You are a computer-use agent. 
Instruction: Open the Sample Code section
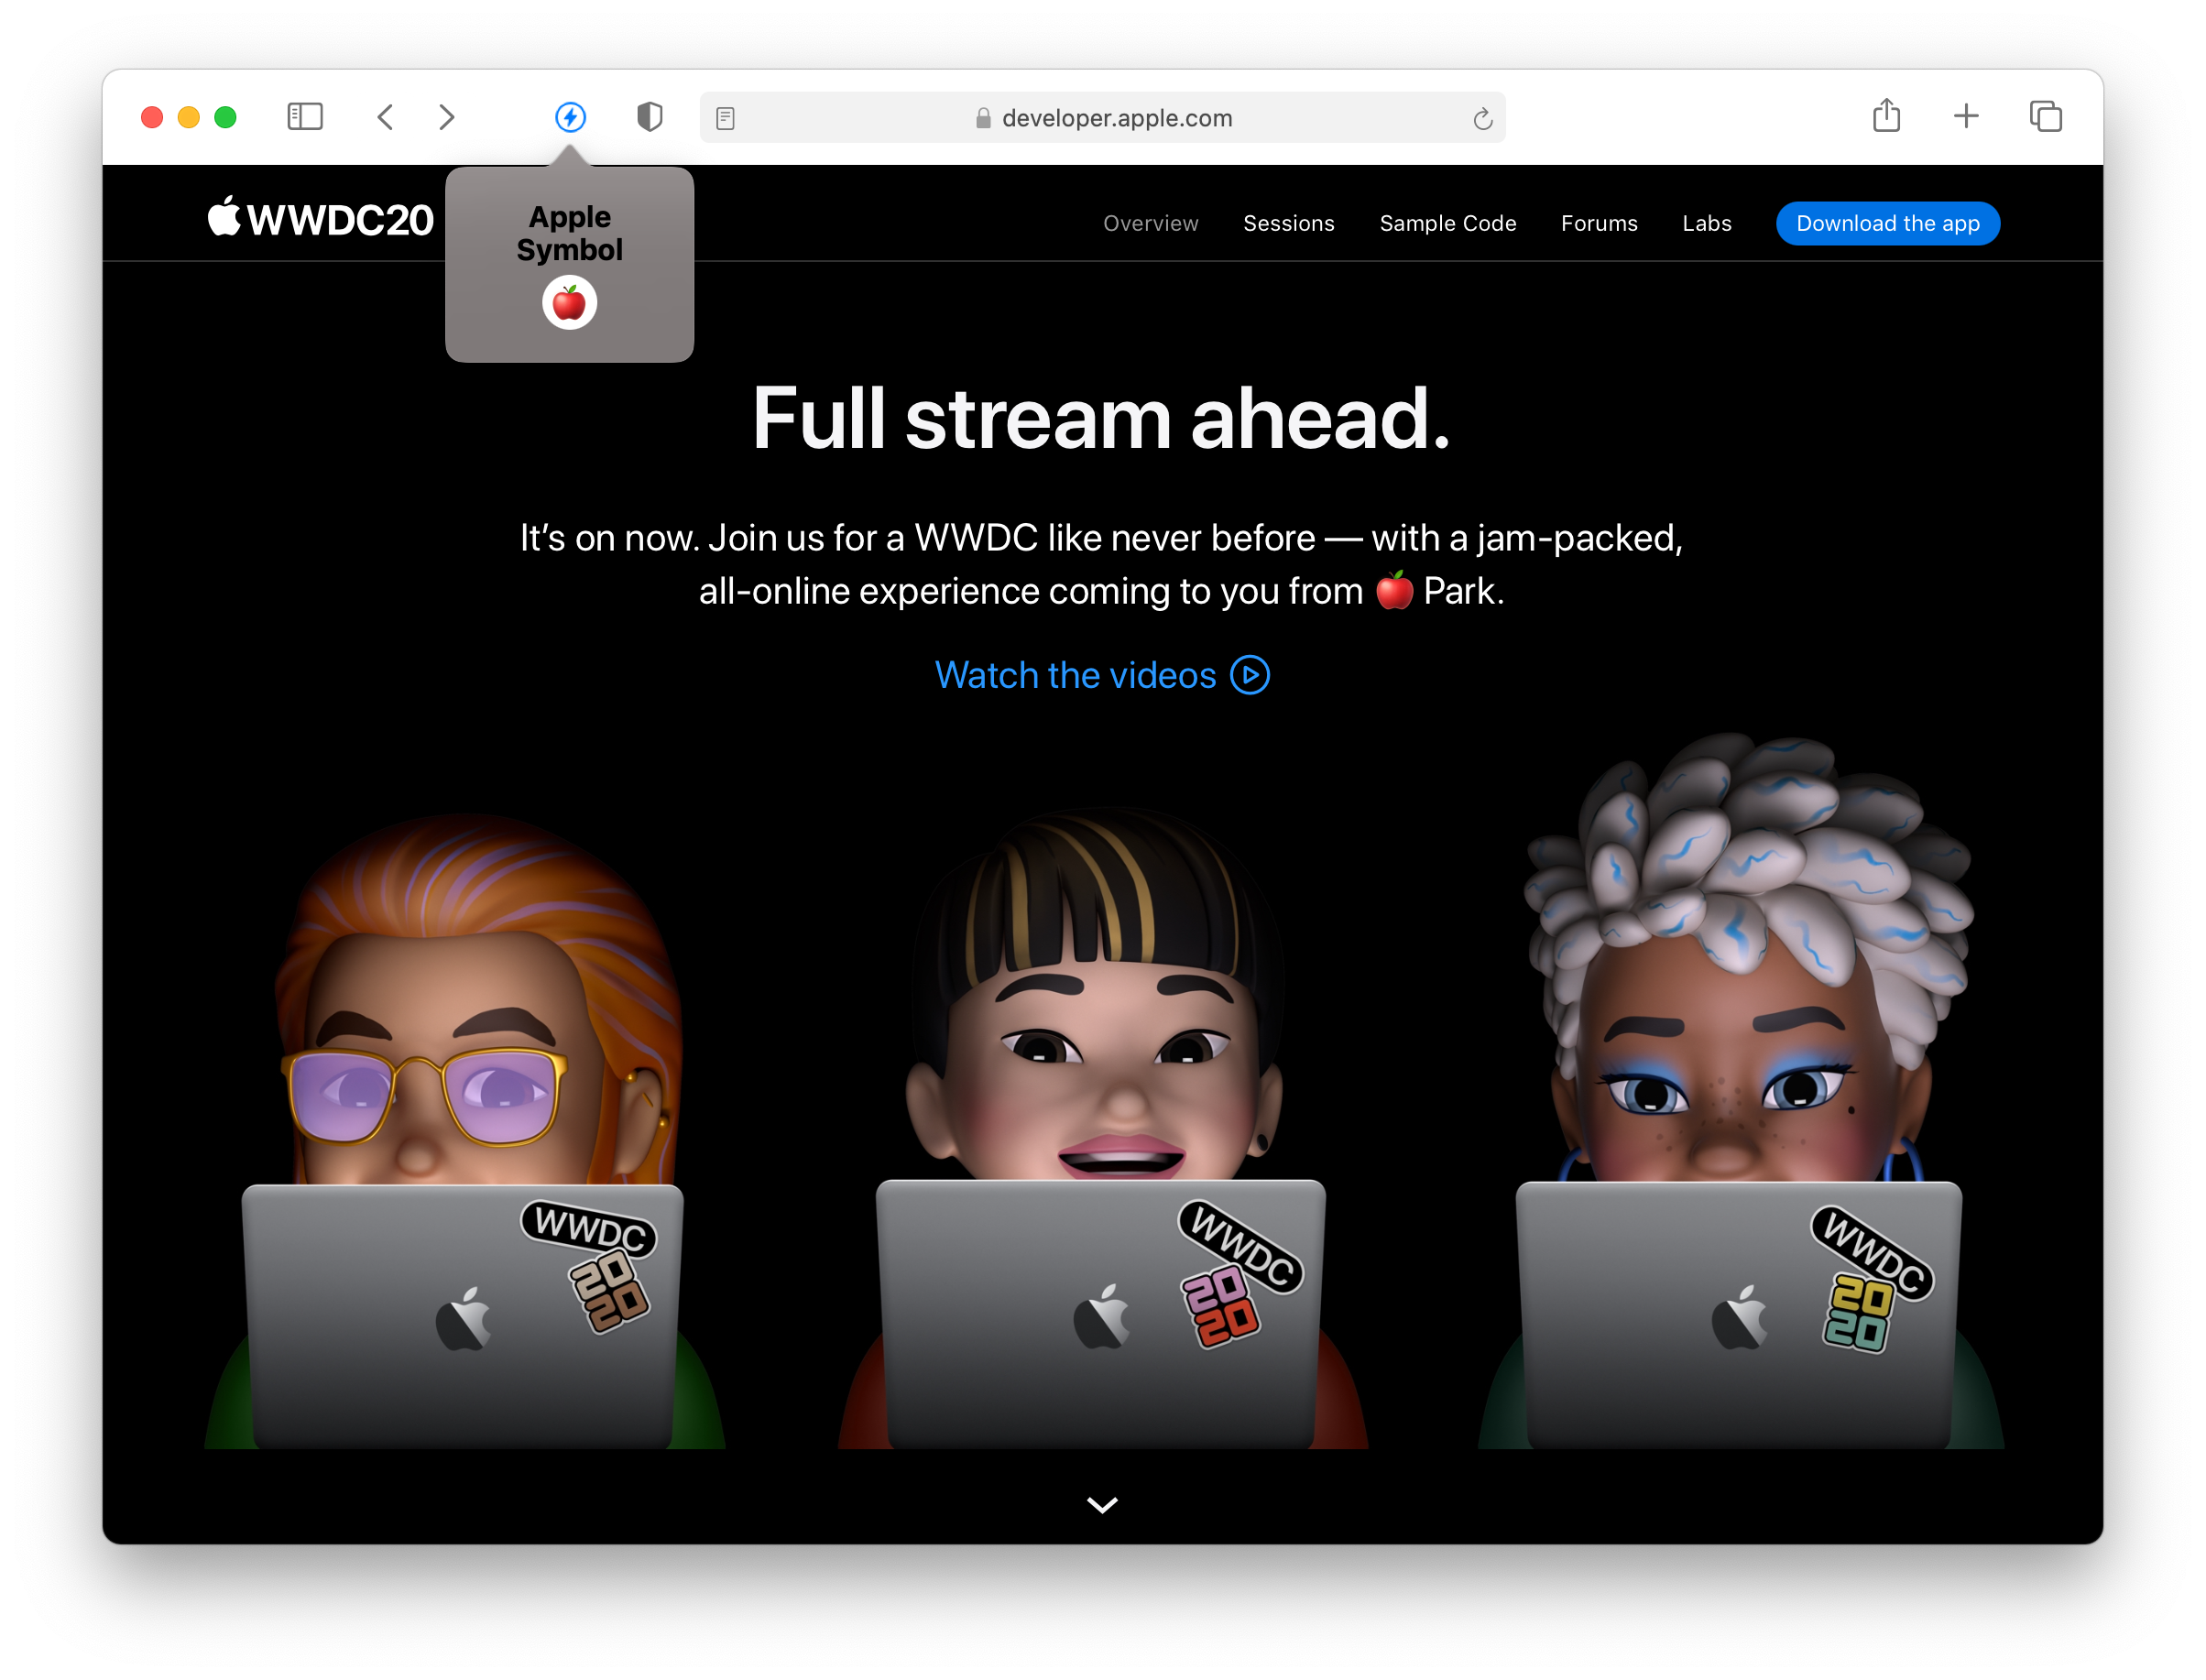tap(1447, 223)
